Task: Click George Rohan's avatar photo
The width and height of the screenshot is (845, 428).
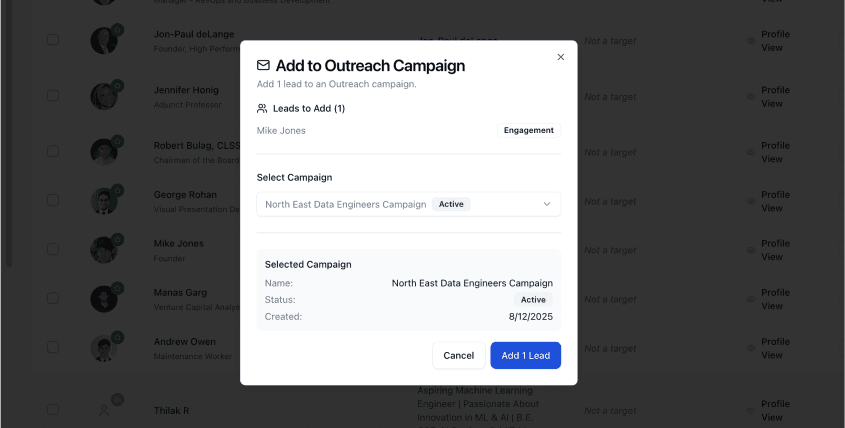Action: pyautogui.click(x=103, y=200)
